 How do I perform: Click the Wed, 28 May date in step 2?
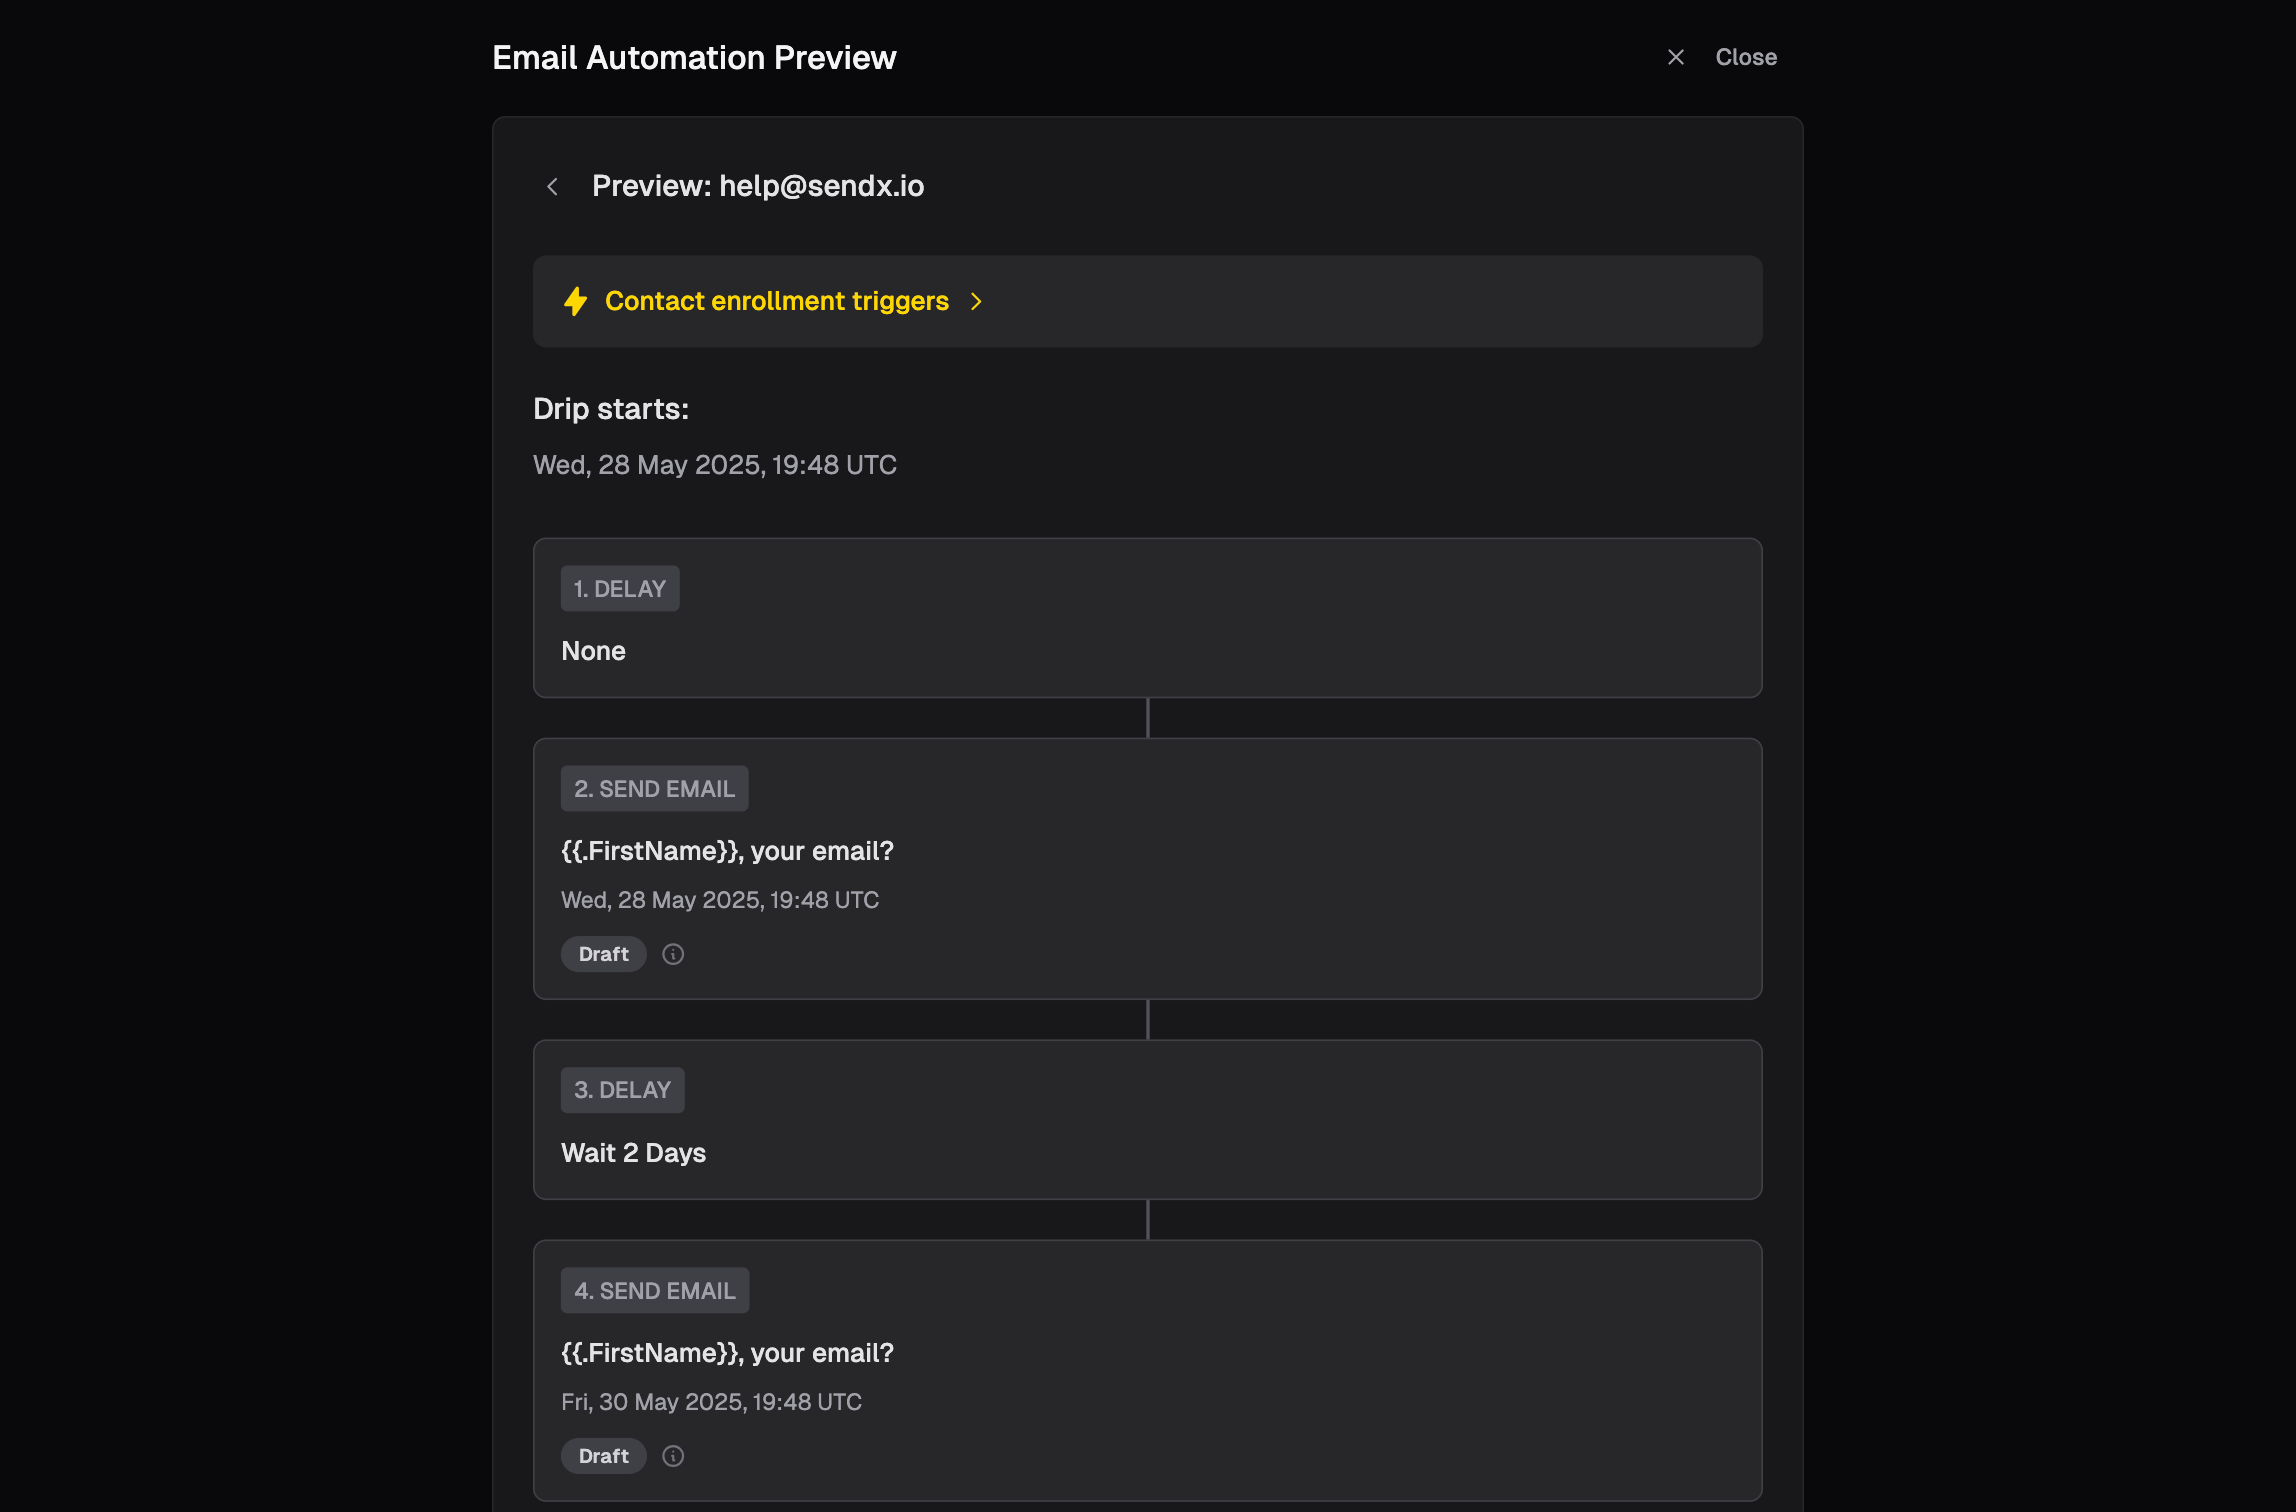(x=720, y=900)
